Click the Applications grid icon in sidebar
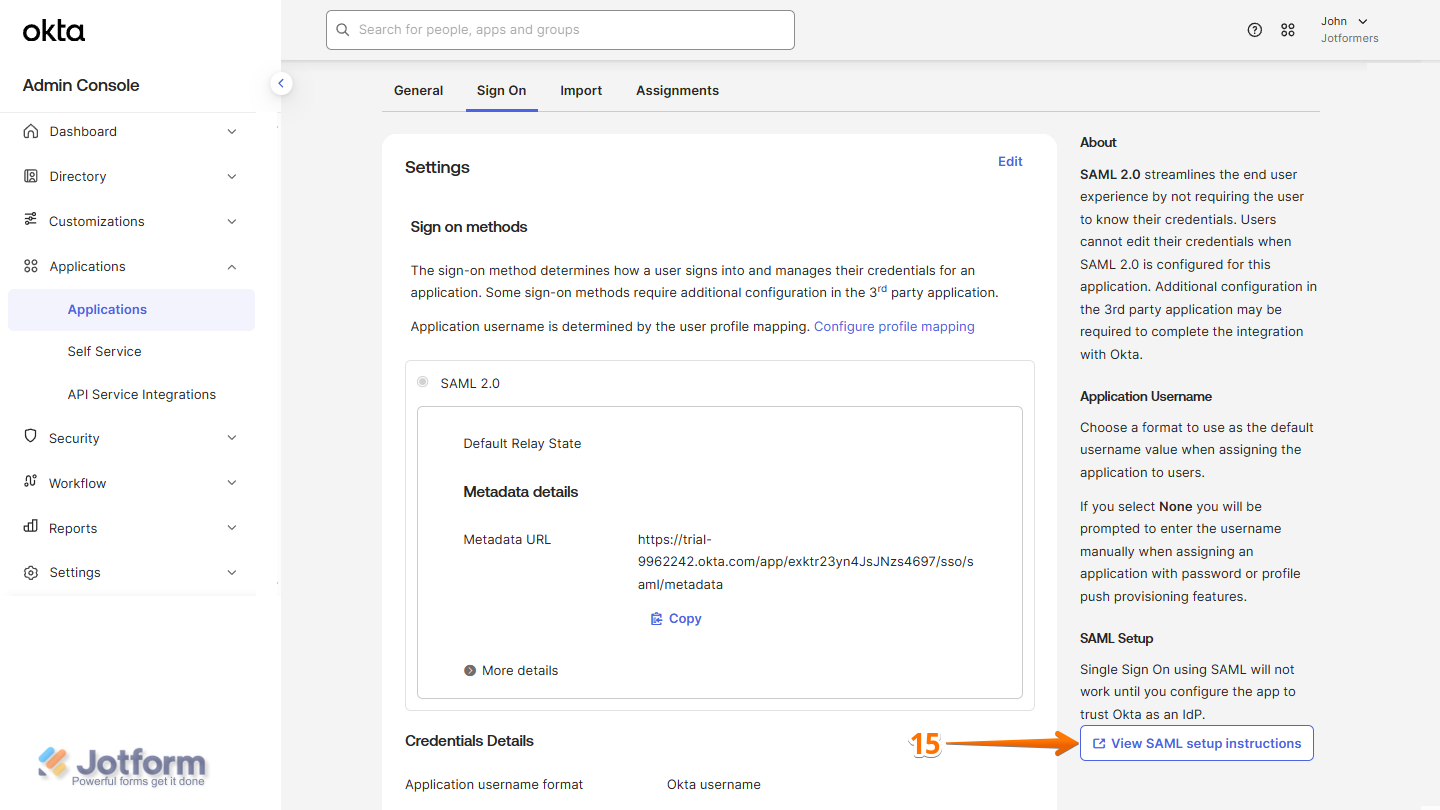Screen dimensions: 1440x810 point(31,266)
